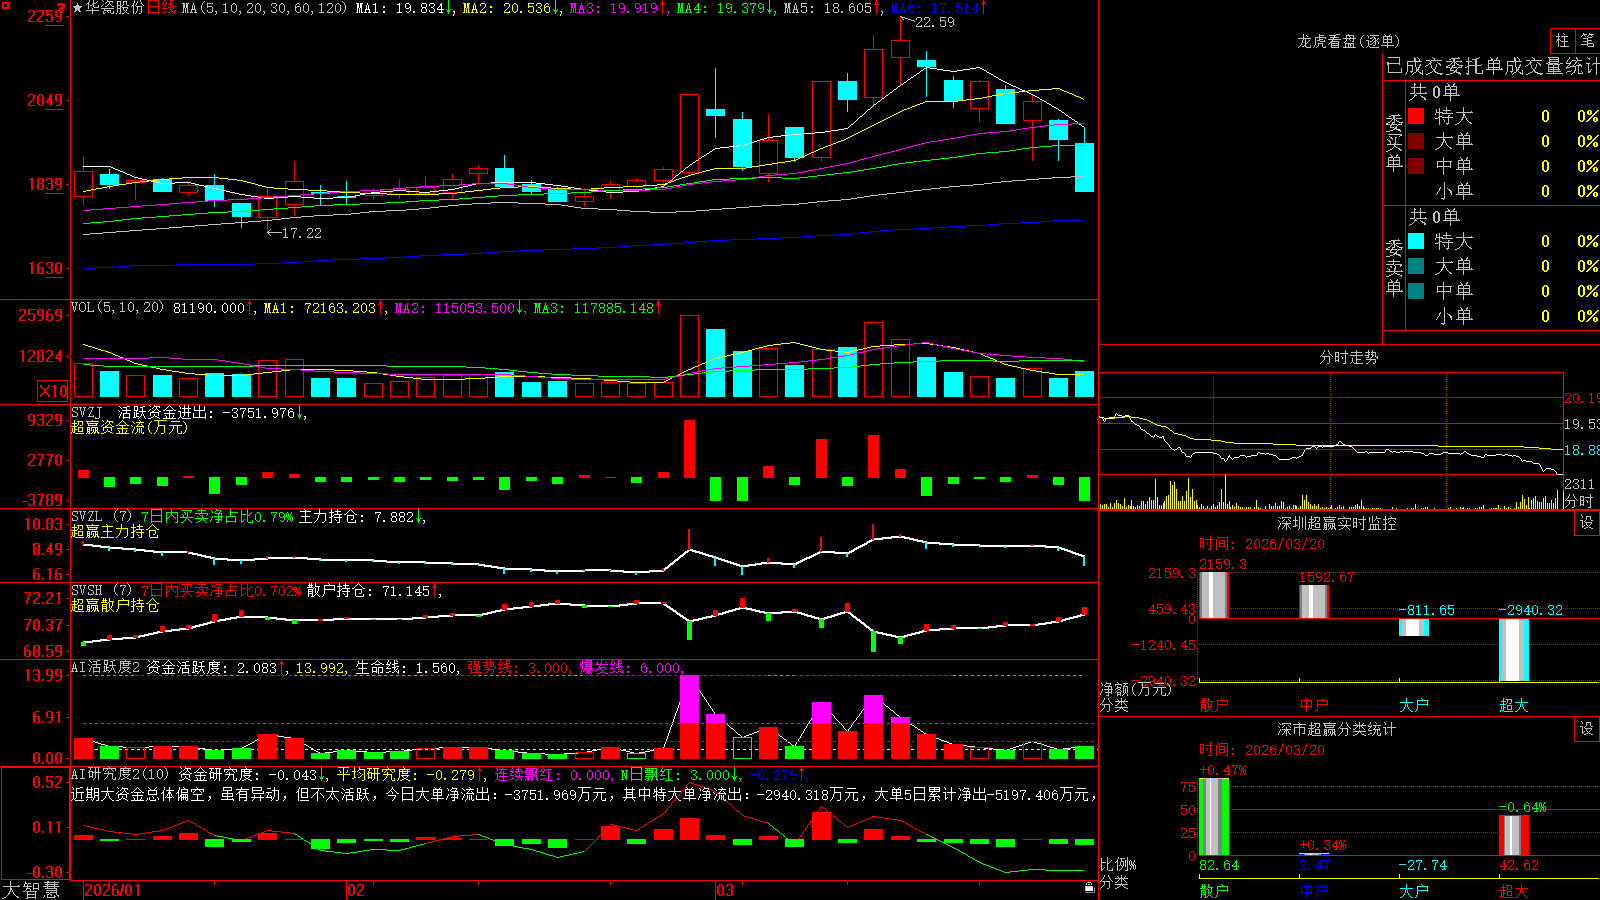Click the AI活跃度2 indicator label
Image resolution: width=1600 pixels, height=900 pixels.
[106, 667]
